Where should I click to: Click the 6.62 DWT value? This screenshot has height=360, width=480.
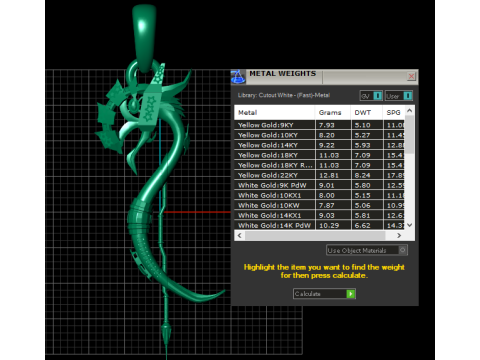pos(362,225)
